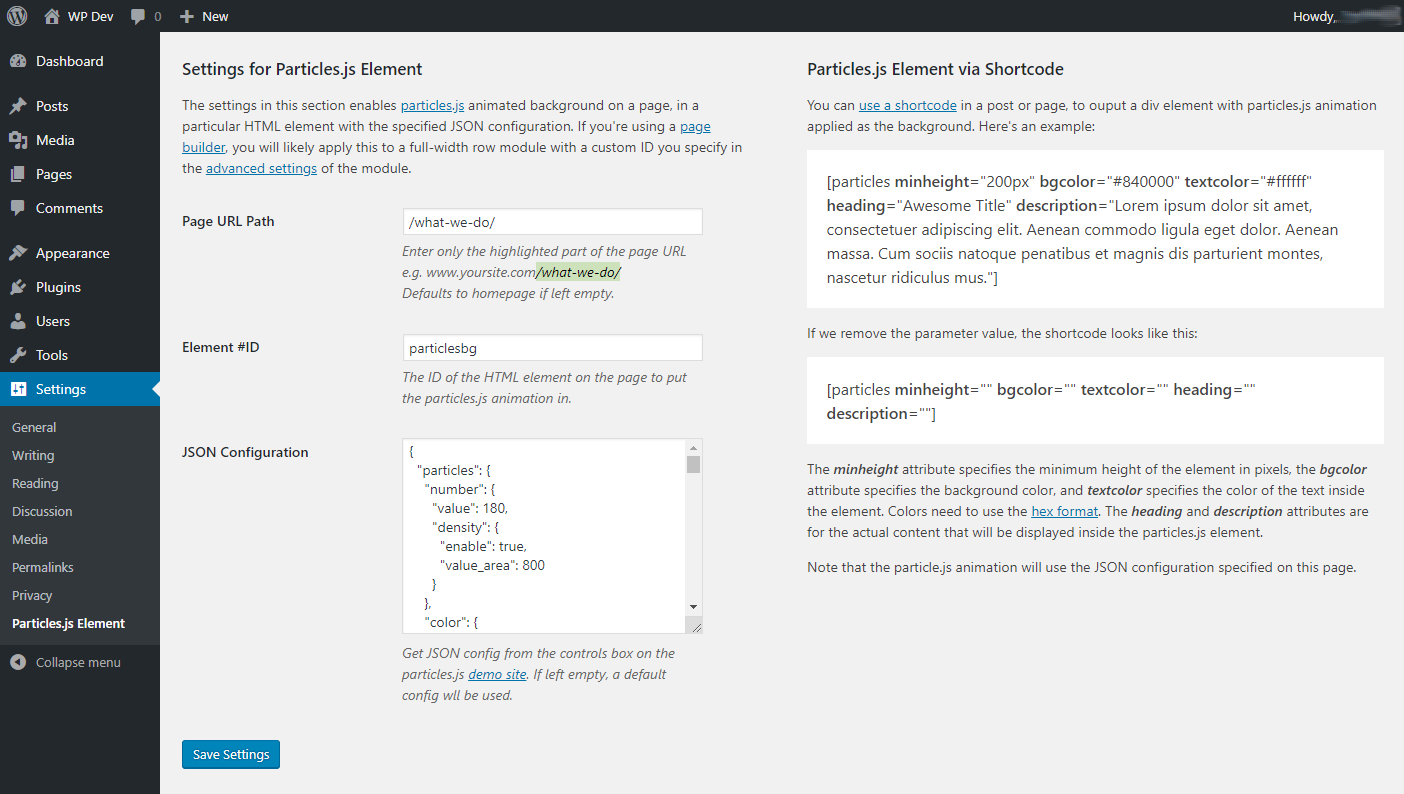This screenshot has height=794, width=1404.
Task: Click the Howdy user account menu
Action: pos(1344,16)
